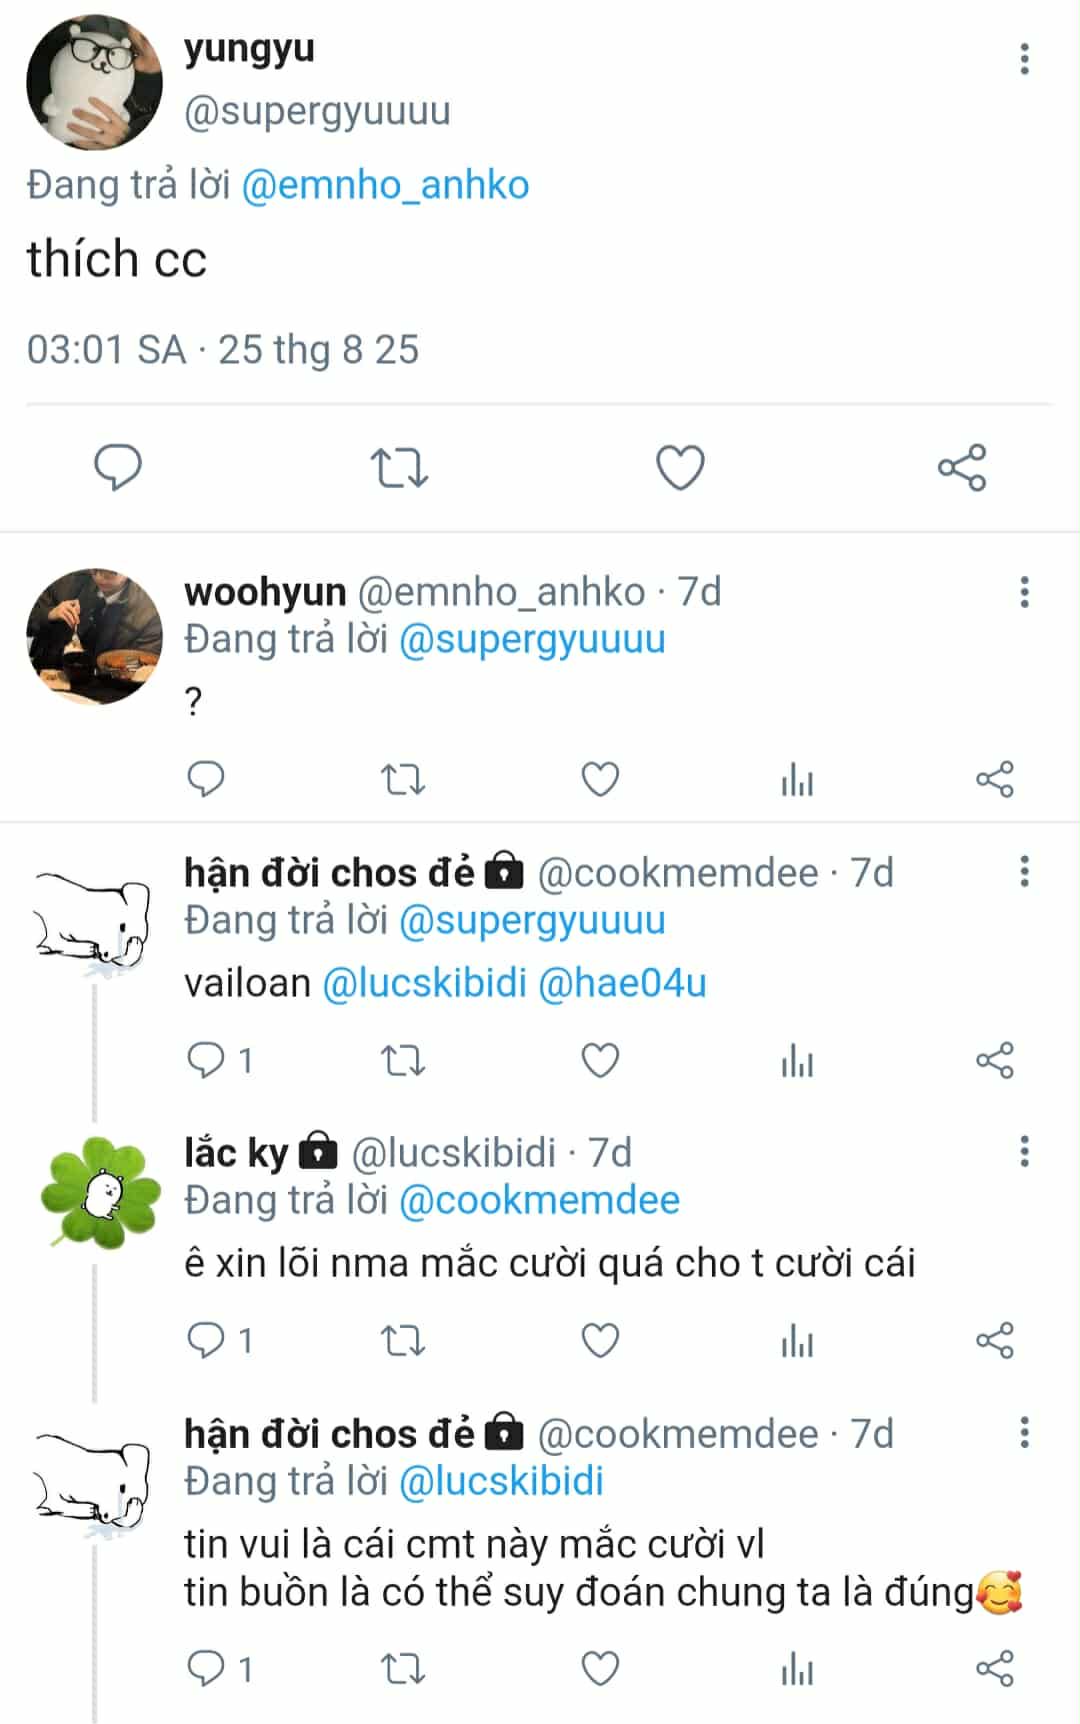
Task: Retweet yungyu's main tweet
Action: point(399,467)
